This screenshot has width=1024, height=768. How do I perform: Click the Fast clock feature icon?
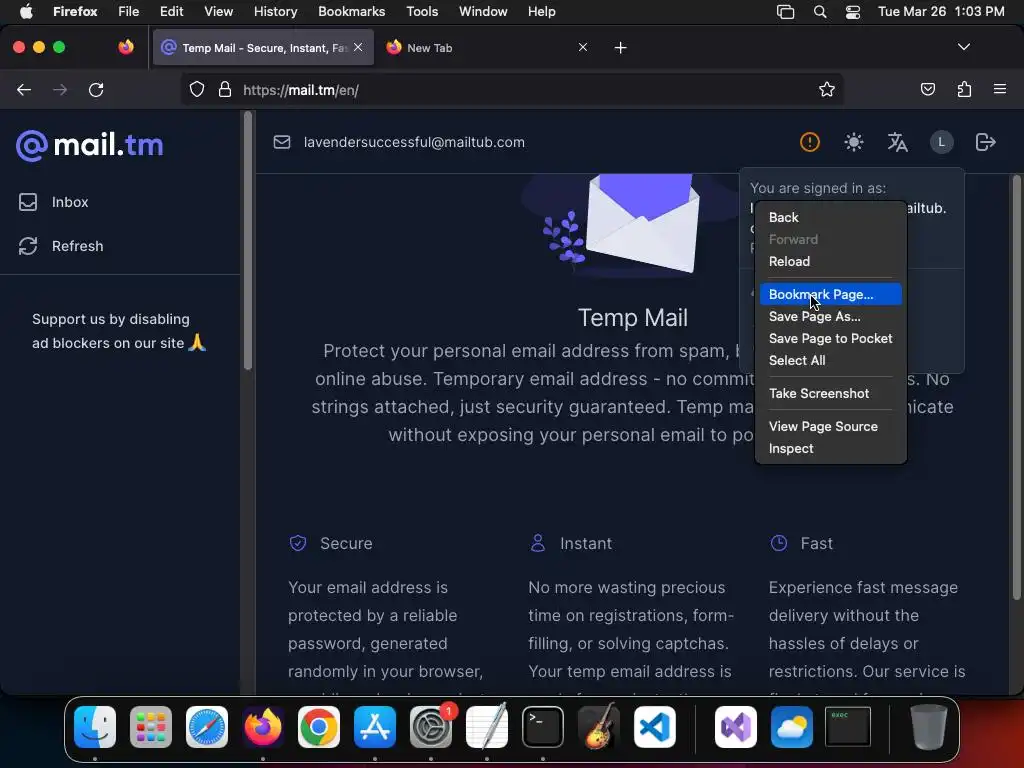point(778,543)
